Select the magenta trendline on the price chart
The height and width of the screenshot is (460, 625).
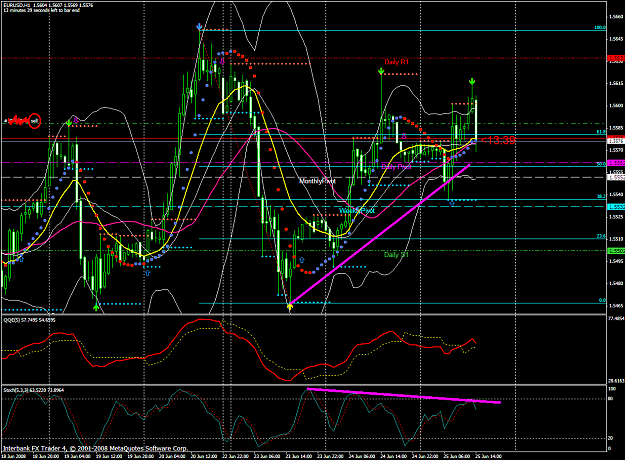(379, 234)
